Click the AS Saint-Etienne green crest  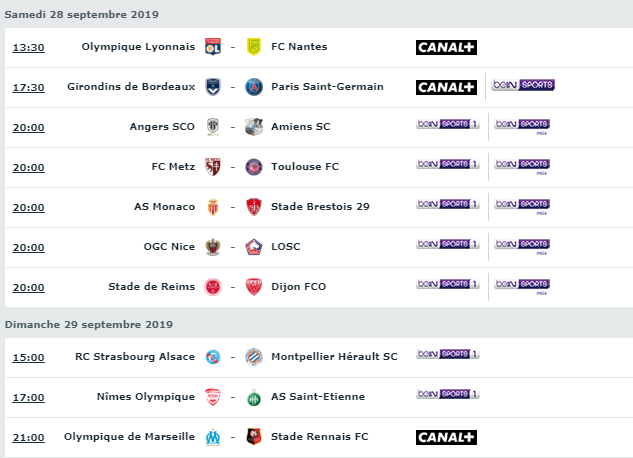point(254,397)
